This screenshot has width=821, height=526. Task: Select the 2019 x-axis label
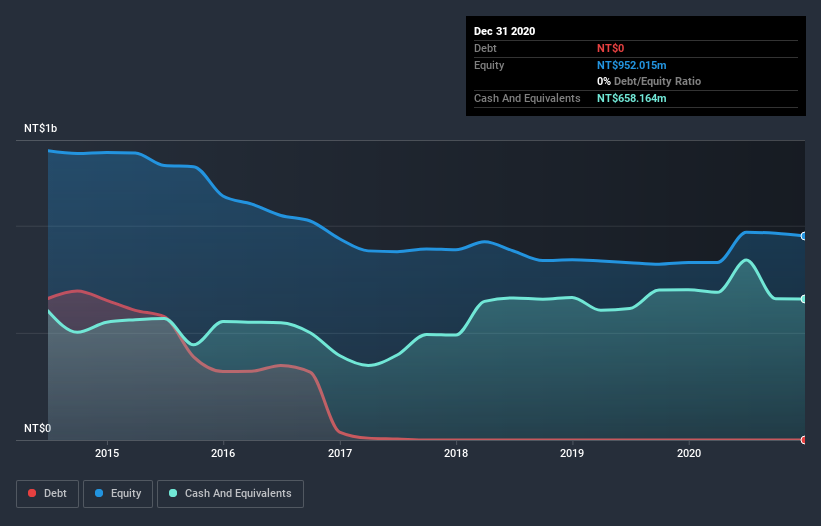[x=572, y=453]
